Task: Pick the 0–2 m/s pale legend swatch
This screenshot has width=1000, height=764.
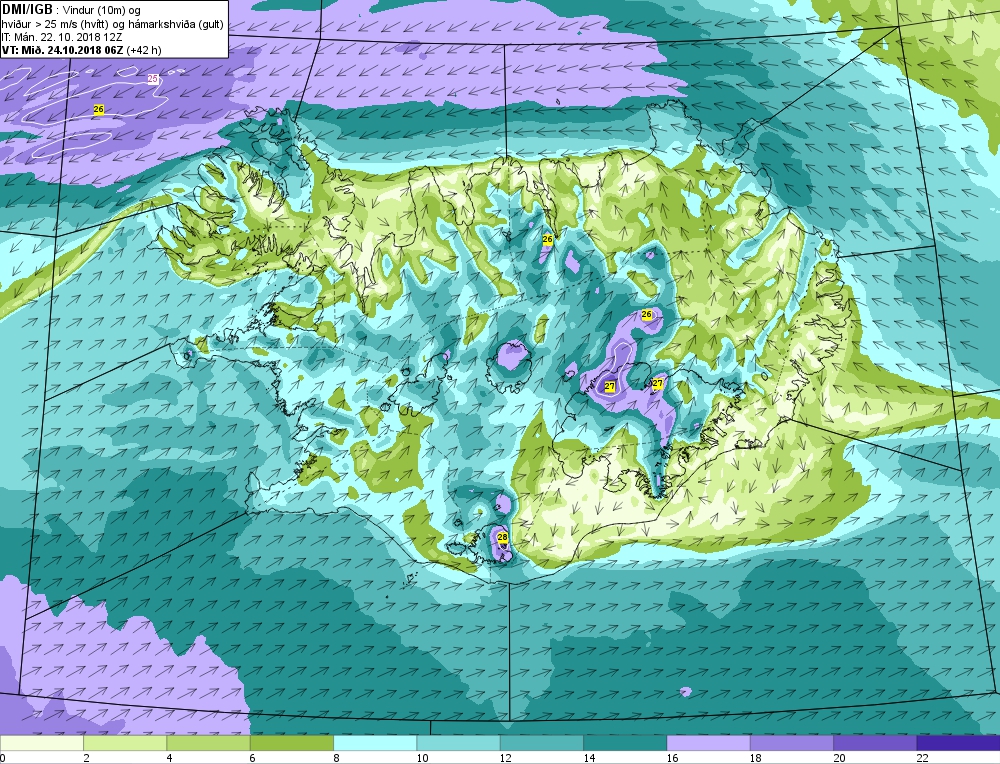Action: tap(41, 743)
